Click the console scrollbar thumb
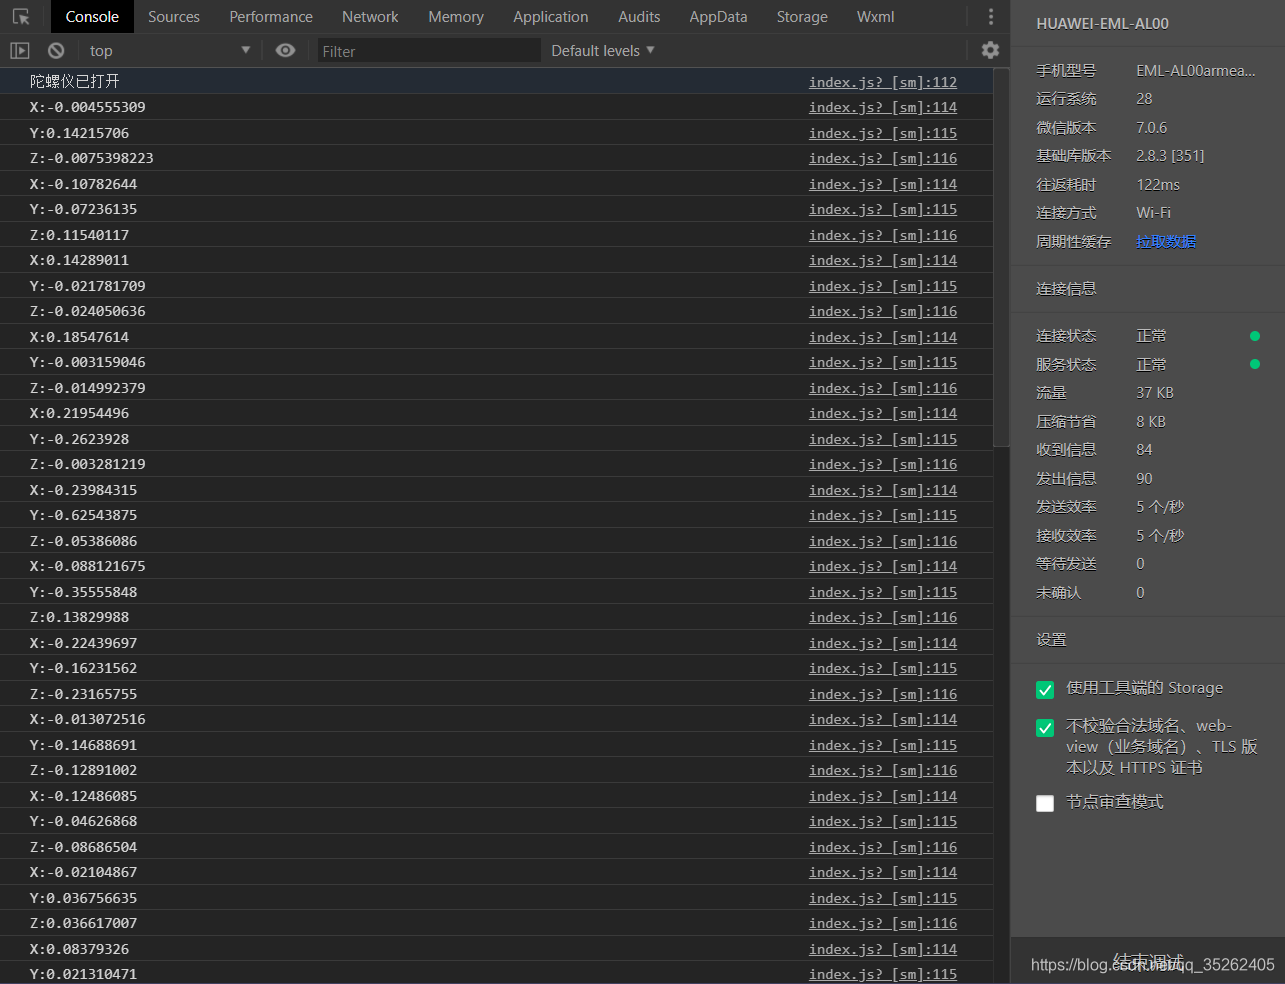1285x984 pixels. coord(1001,257)
